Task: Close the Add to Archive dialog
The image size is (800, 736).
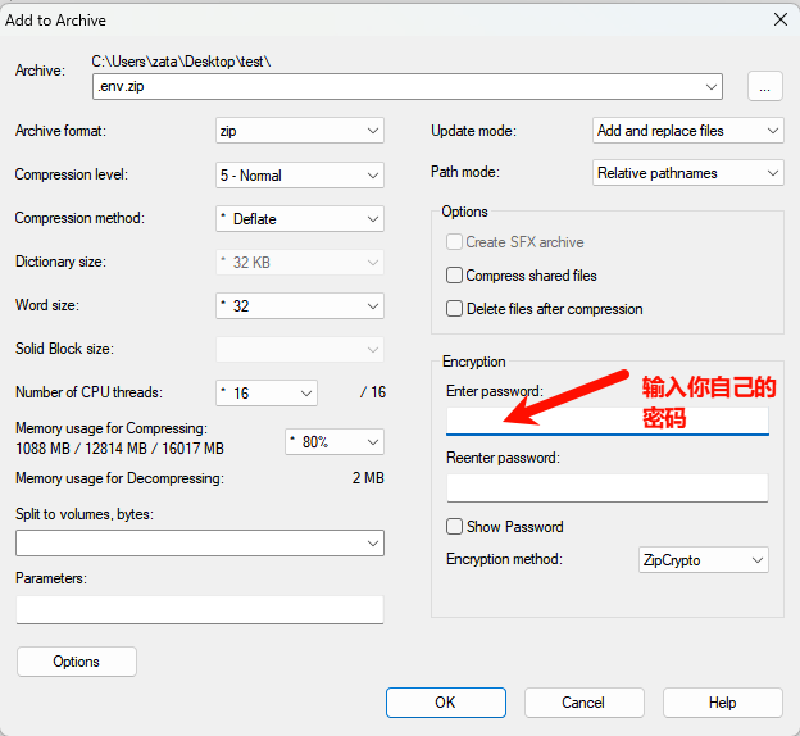Action: pos(780,20)
